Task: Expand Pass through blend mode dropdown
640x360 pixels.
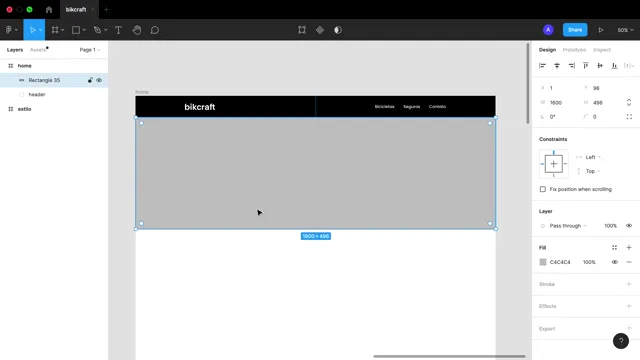Action: (x=568, y=226)
